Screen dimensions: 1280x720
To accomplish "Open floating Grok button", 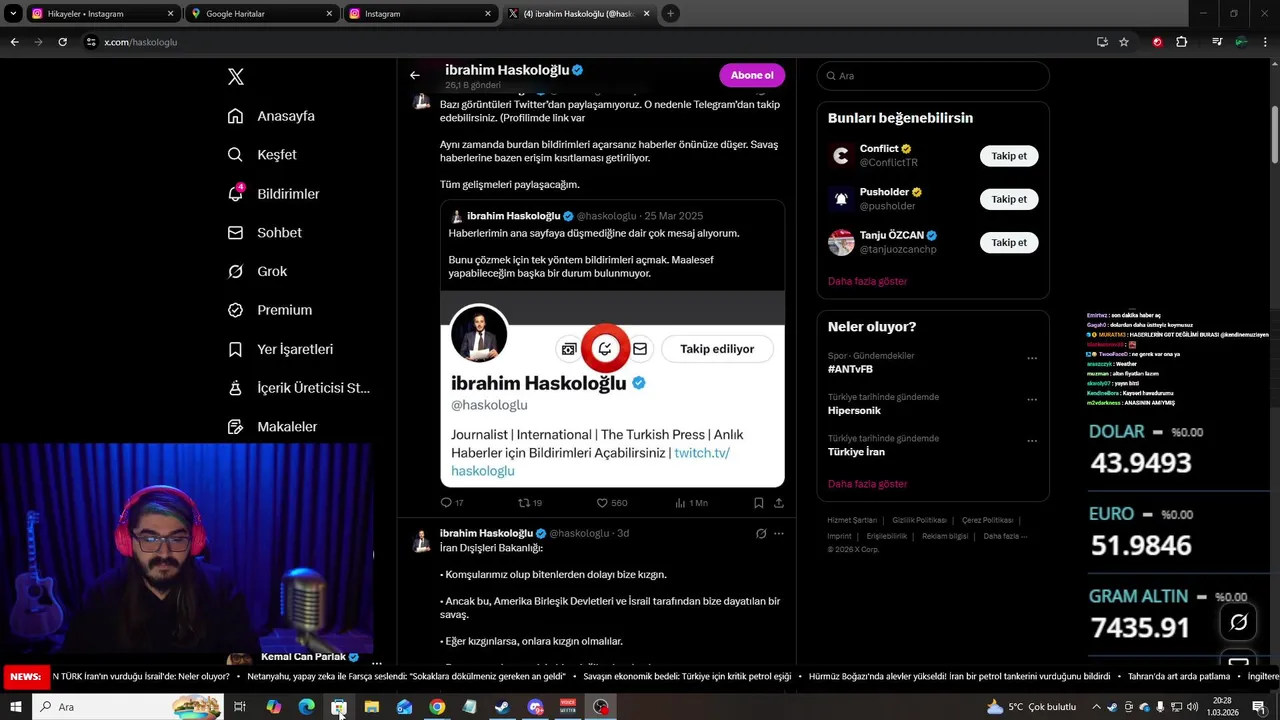I will (x=1238, y=622).
